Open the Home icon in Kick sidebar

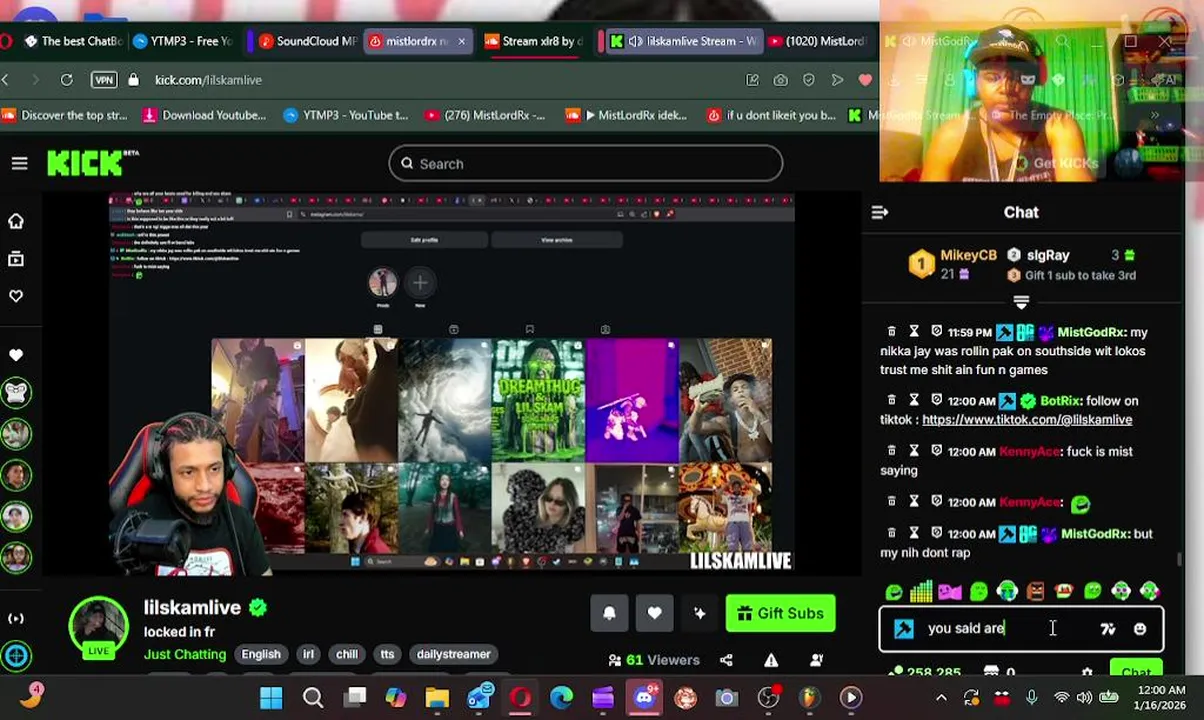[16, 221]
